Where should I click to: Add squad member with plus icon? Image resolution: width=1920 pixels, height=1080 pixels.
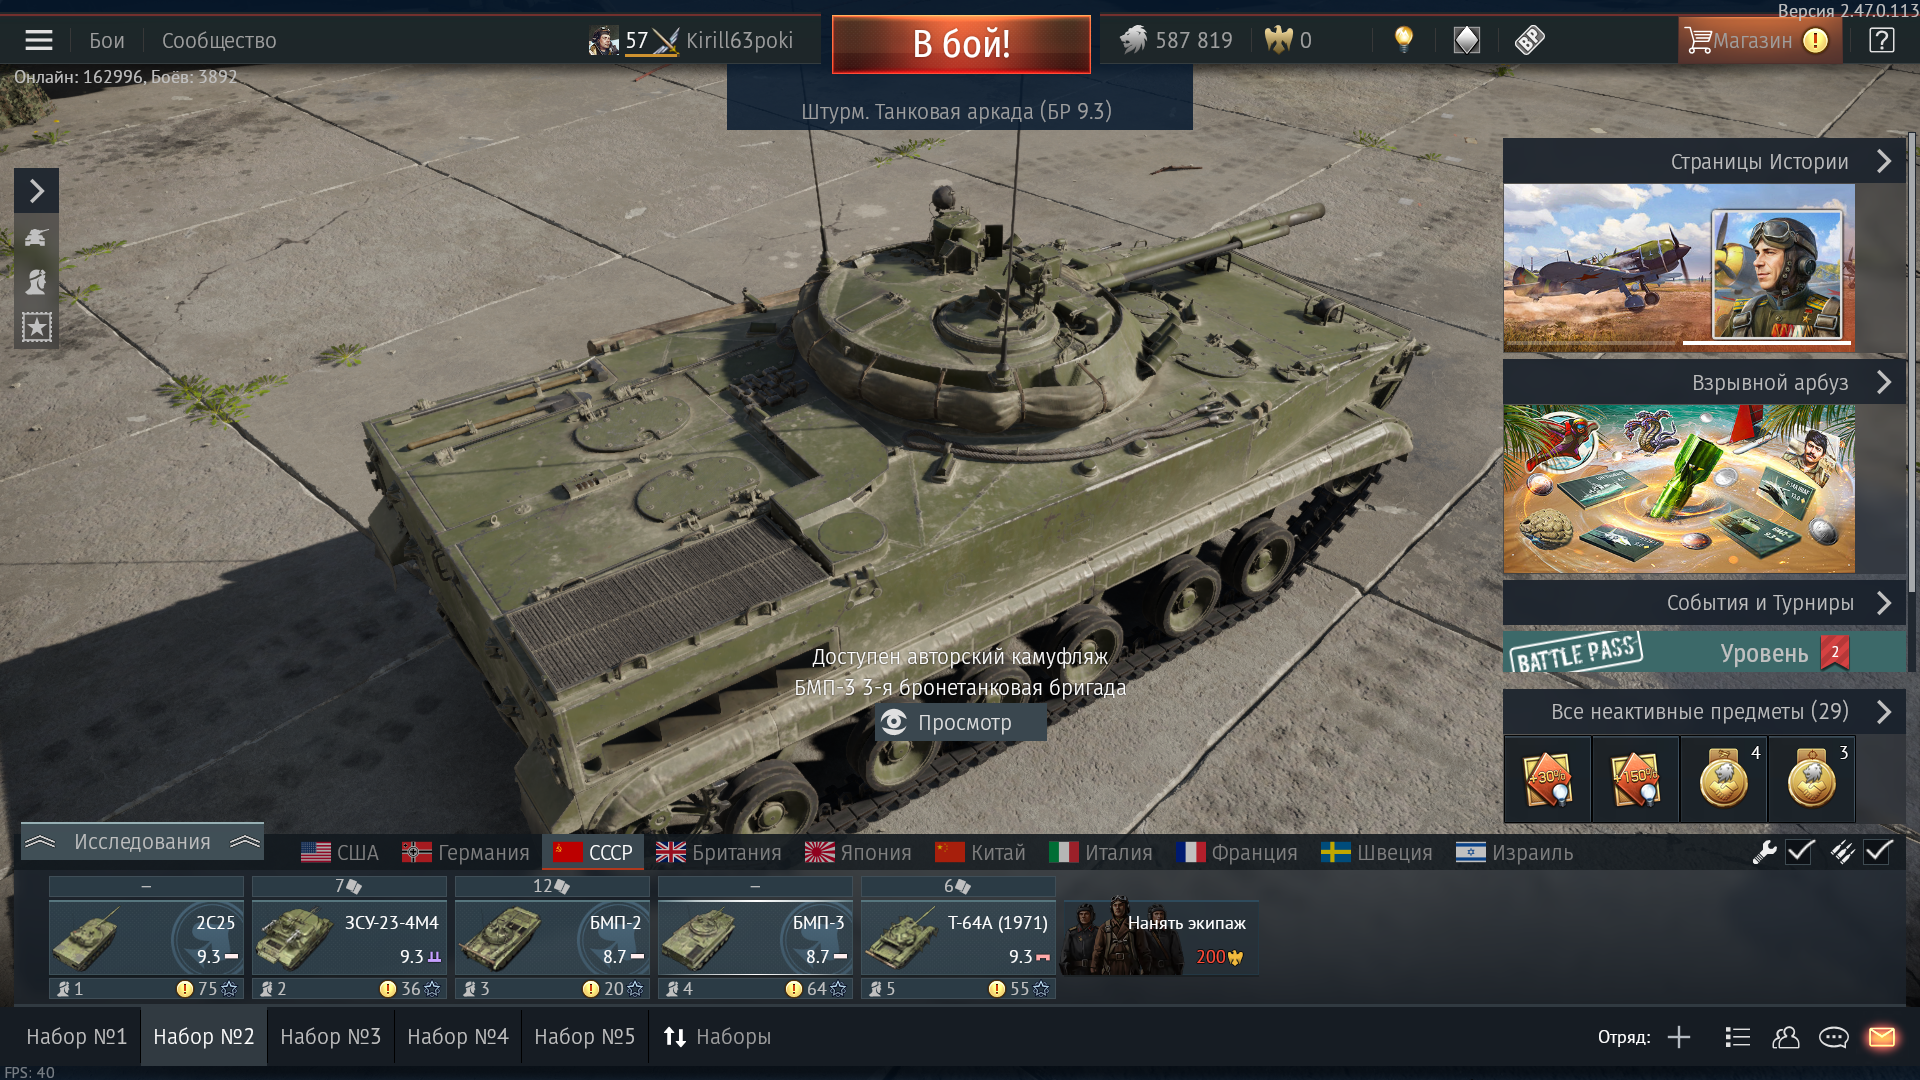pyautogui.click(x=1679, y=1037)
